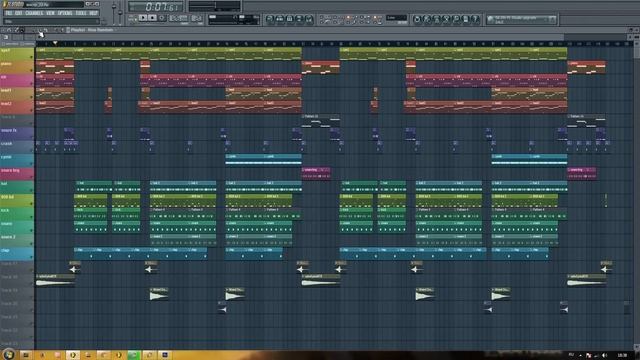Open the Browser shortcut icon
The height and width of the screenshot is (360, 640).
tap(299, 19)
